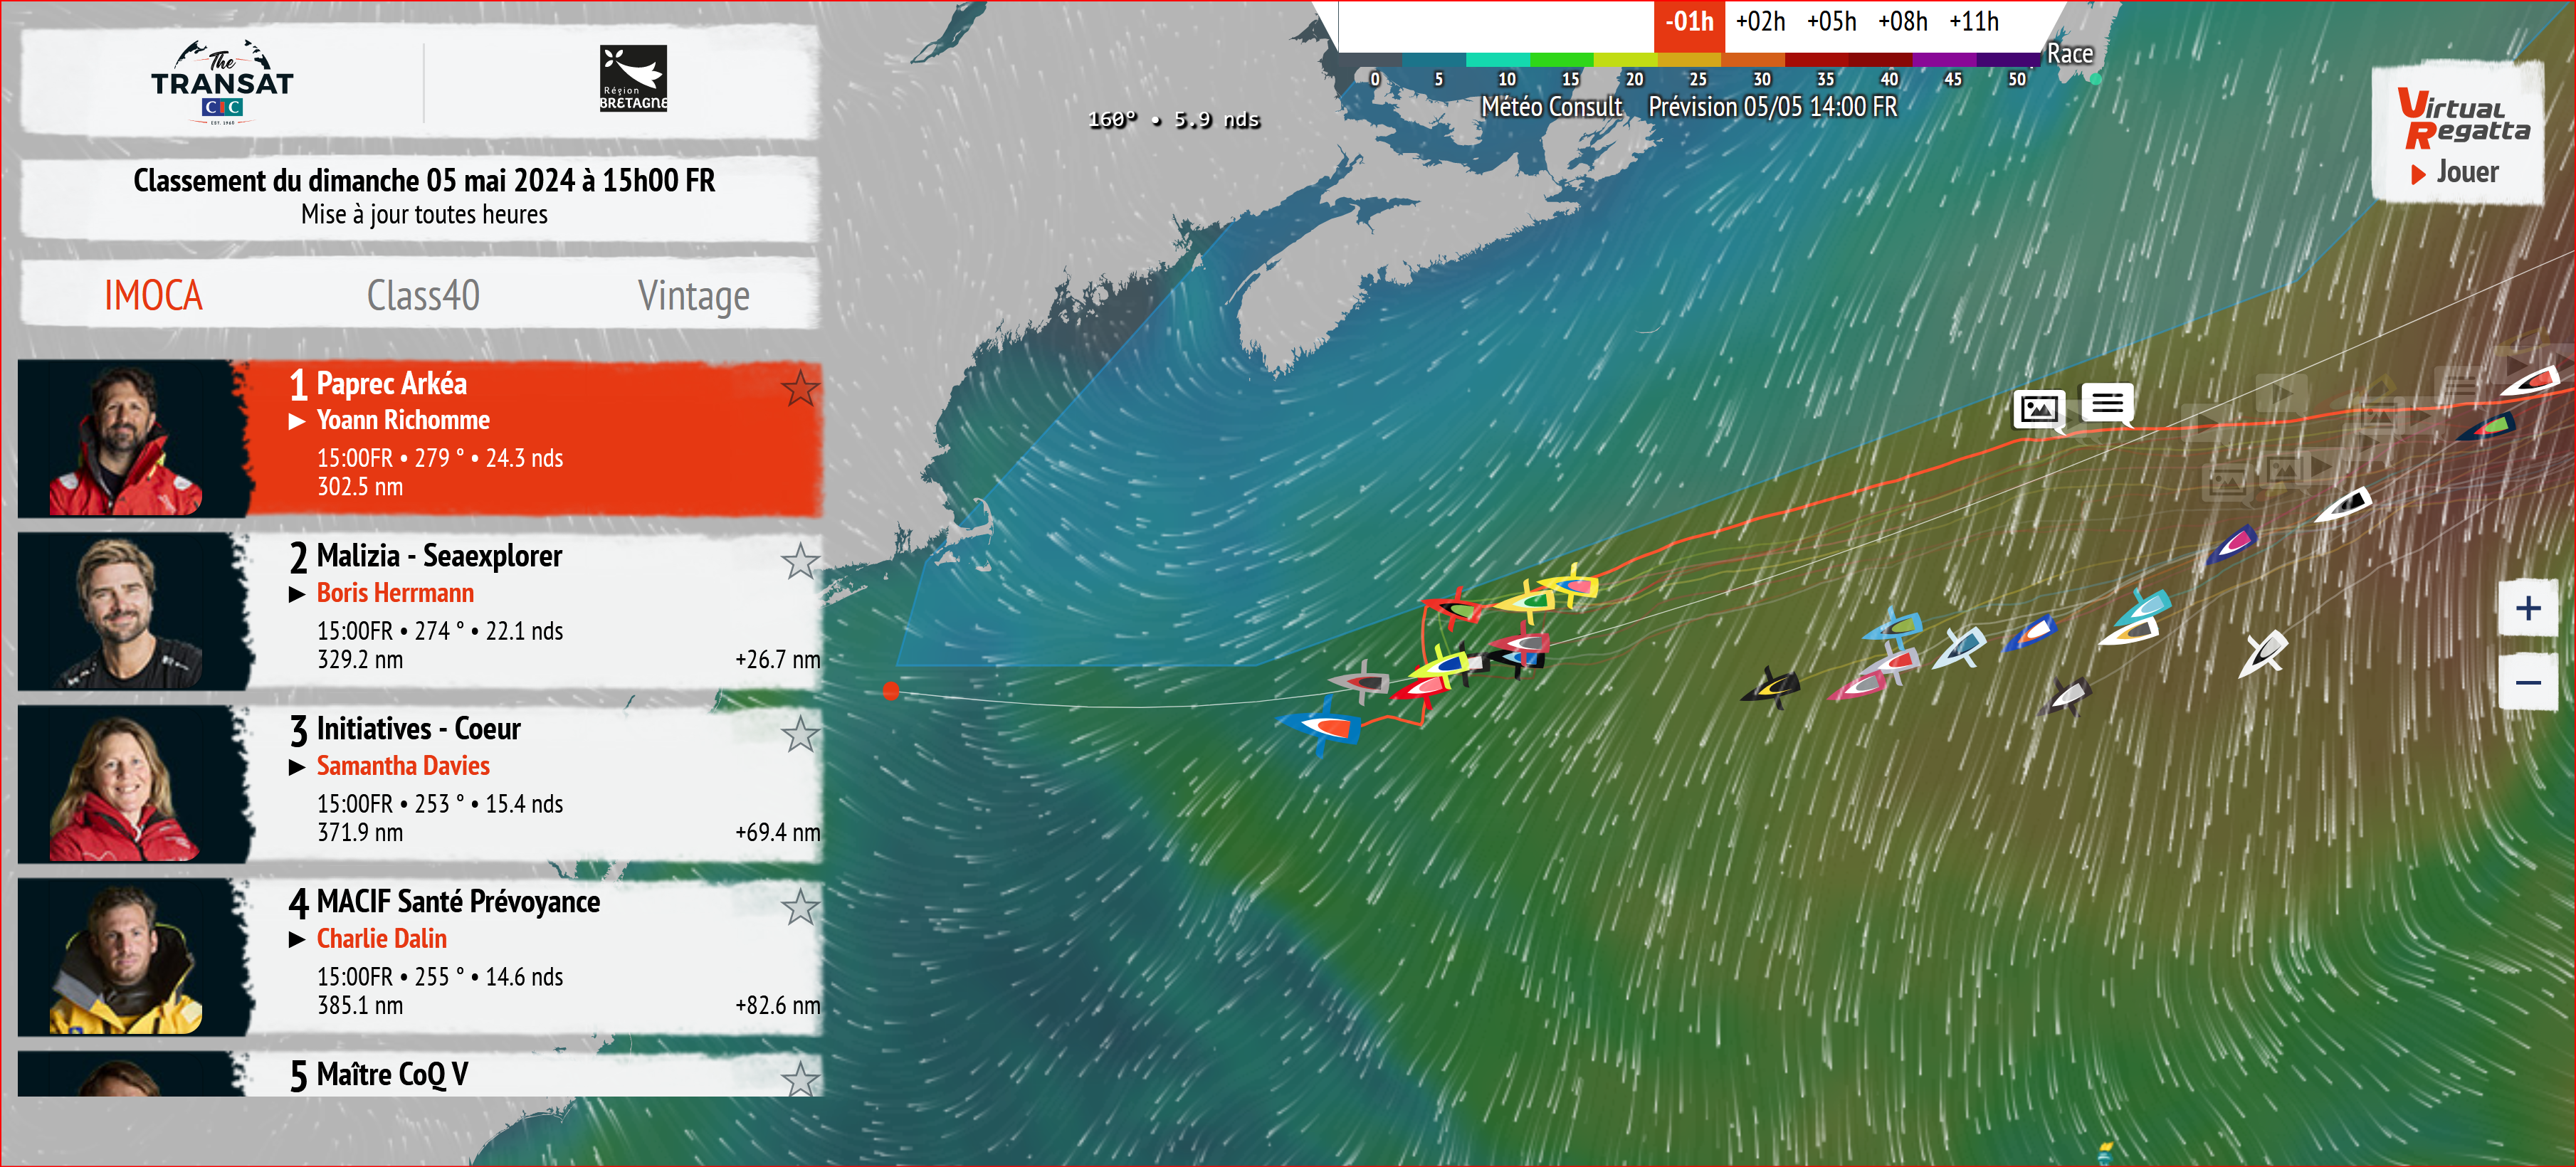Select the Paprec Arkéa boat name
Image resolution: width=2576 pixels, height=1167 pixels.
[391, 384]
